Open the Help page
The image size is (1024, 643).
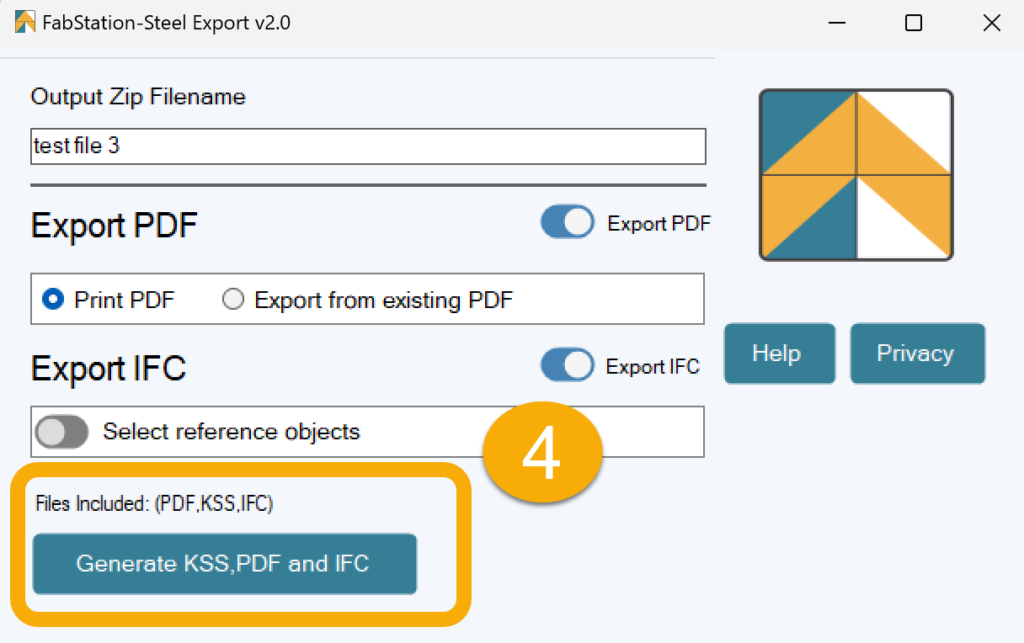[x=779, y=353]
